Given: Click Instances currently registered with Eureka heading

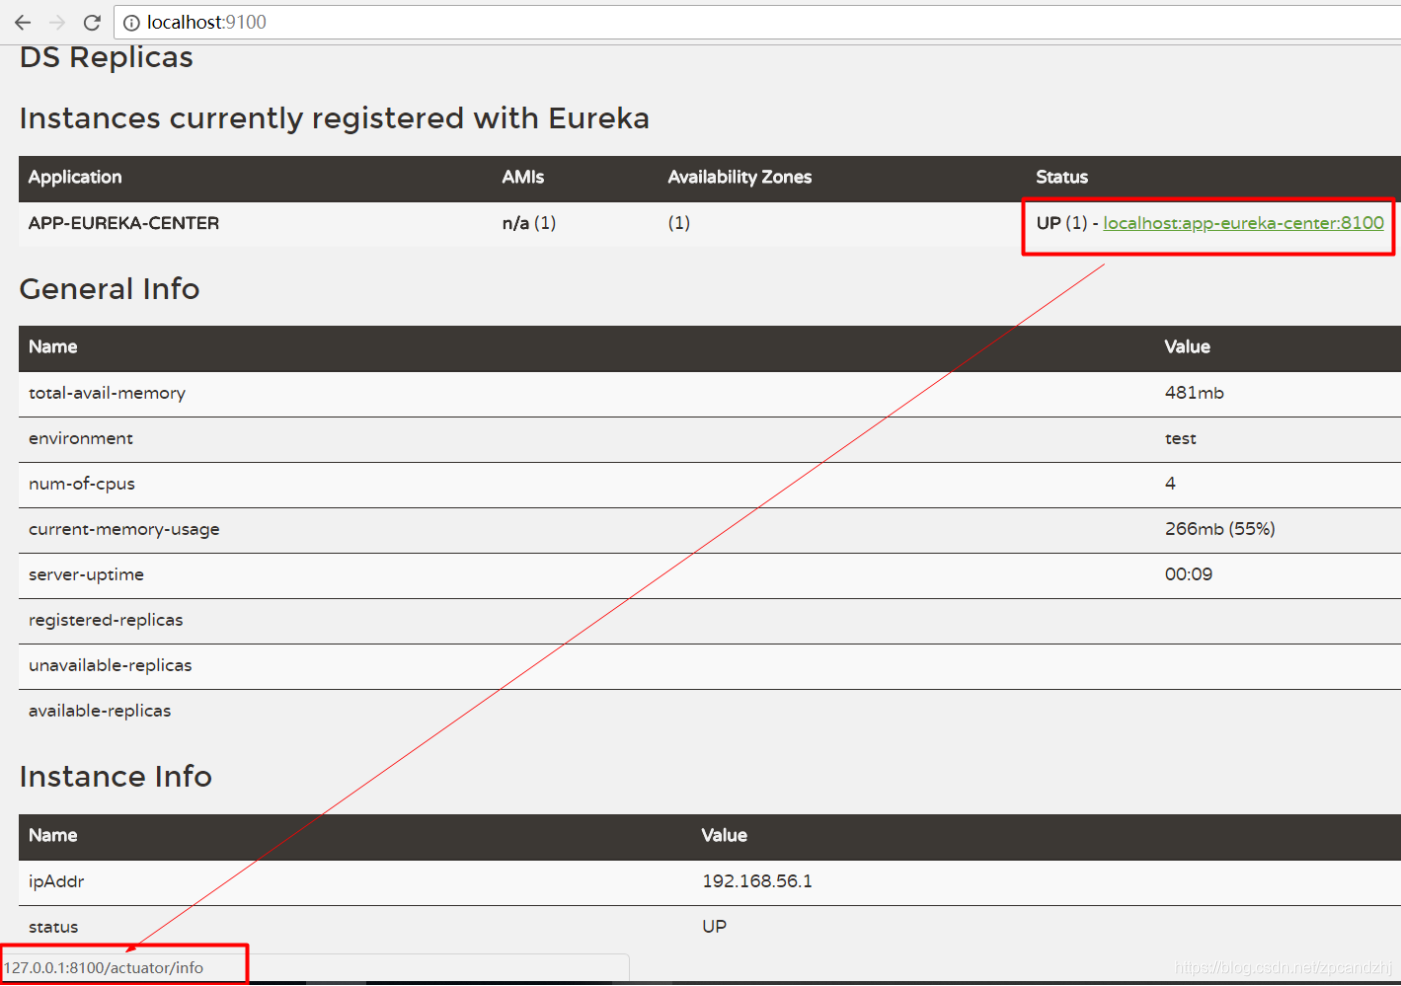Looking at the screenshot, I should [x=335, y=119].
